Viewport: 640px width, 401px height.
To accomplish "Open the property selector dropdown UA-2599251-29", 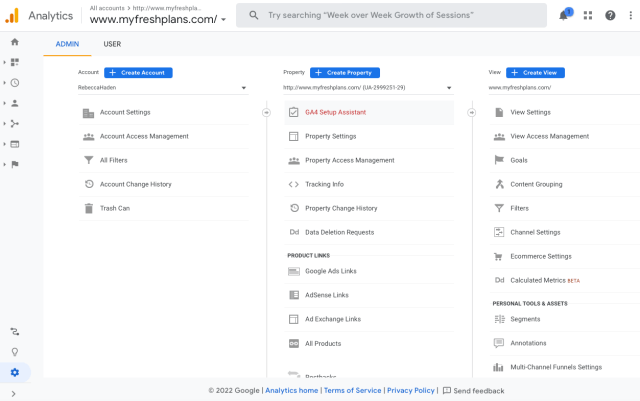I will (x=368, y=88).
